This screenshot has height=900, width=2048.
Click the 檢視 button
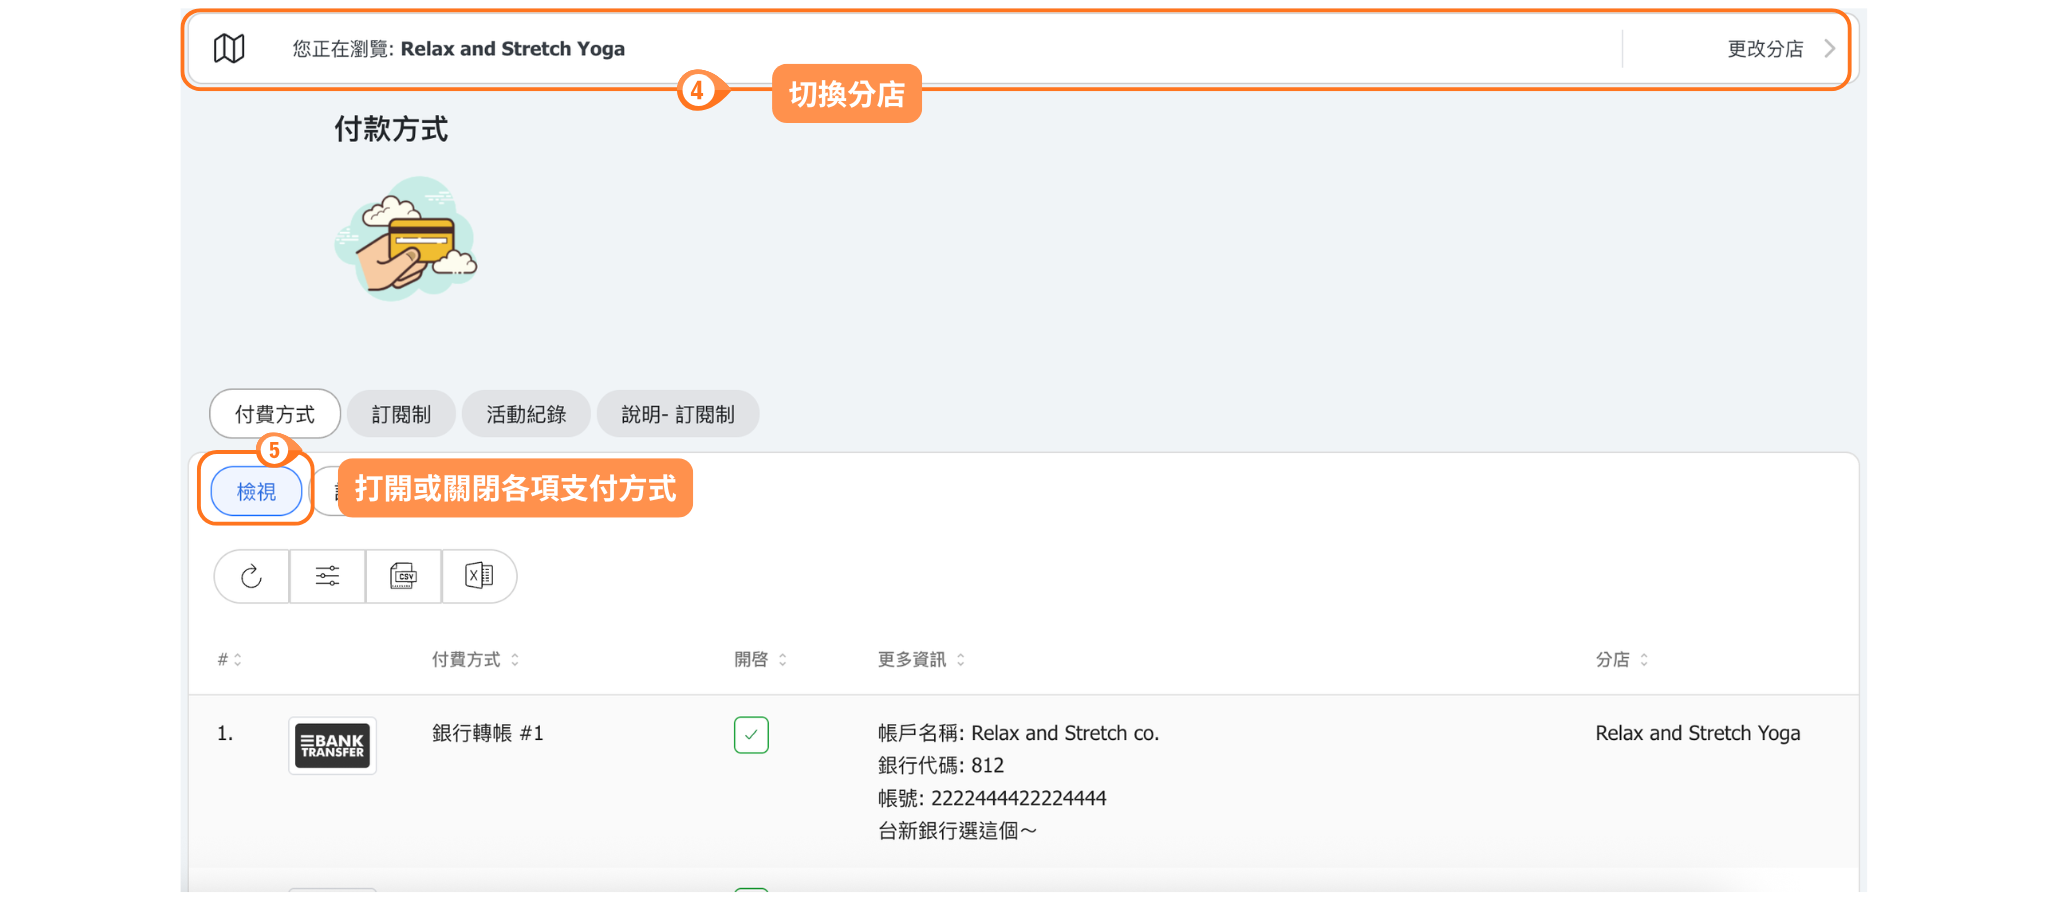pos(256,491)
